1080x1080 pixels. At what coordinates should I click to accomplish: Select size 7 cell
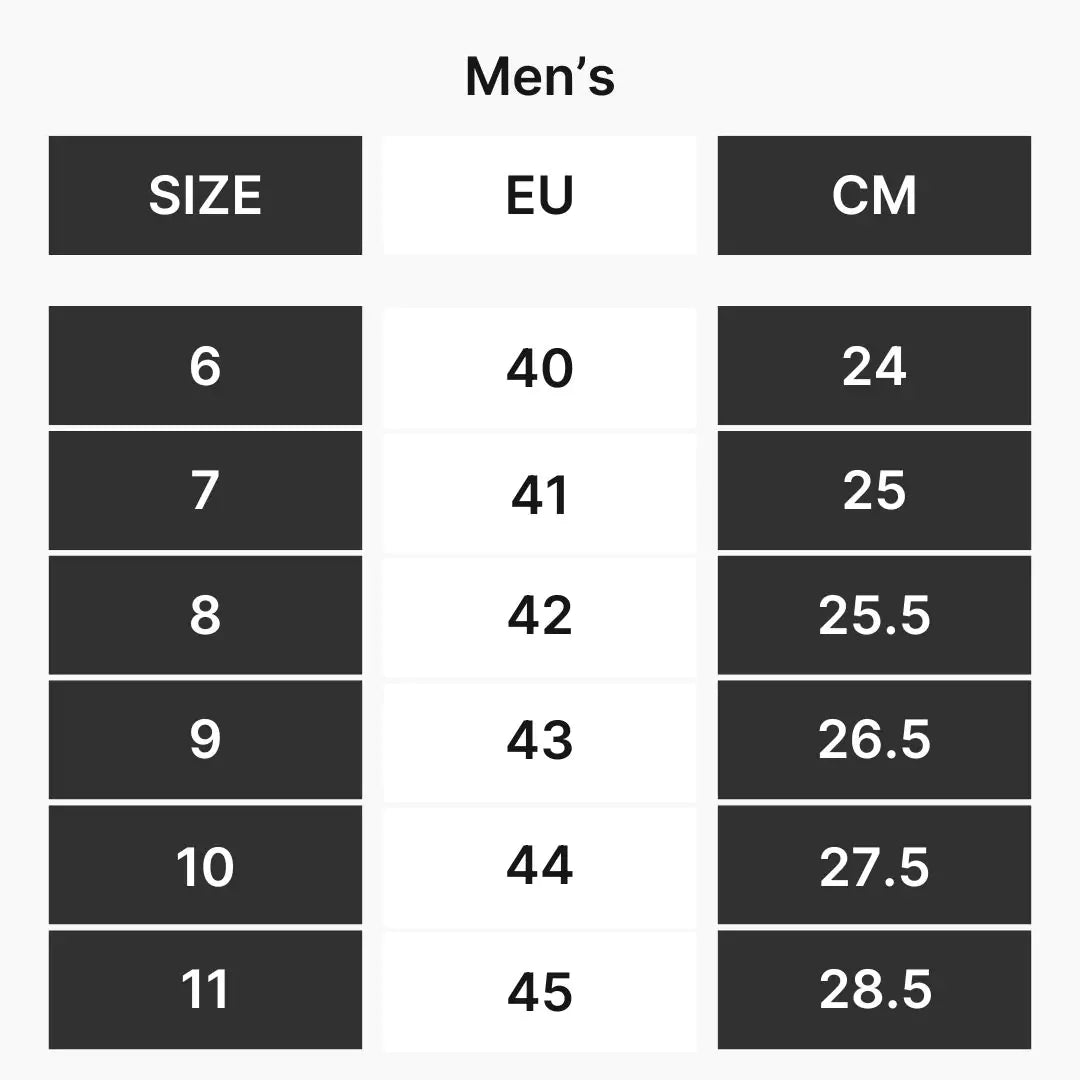205,491
